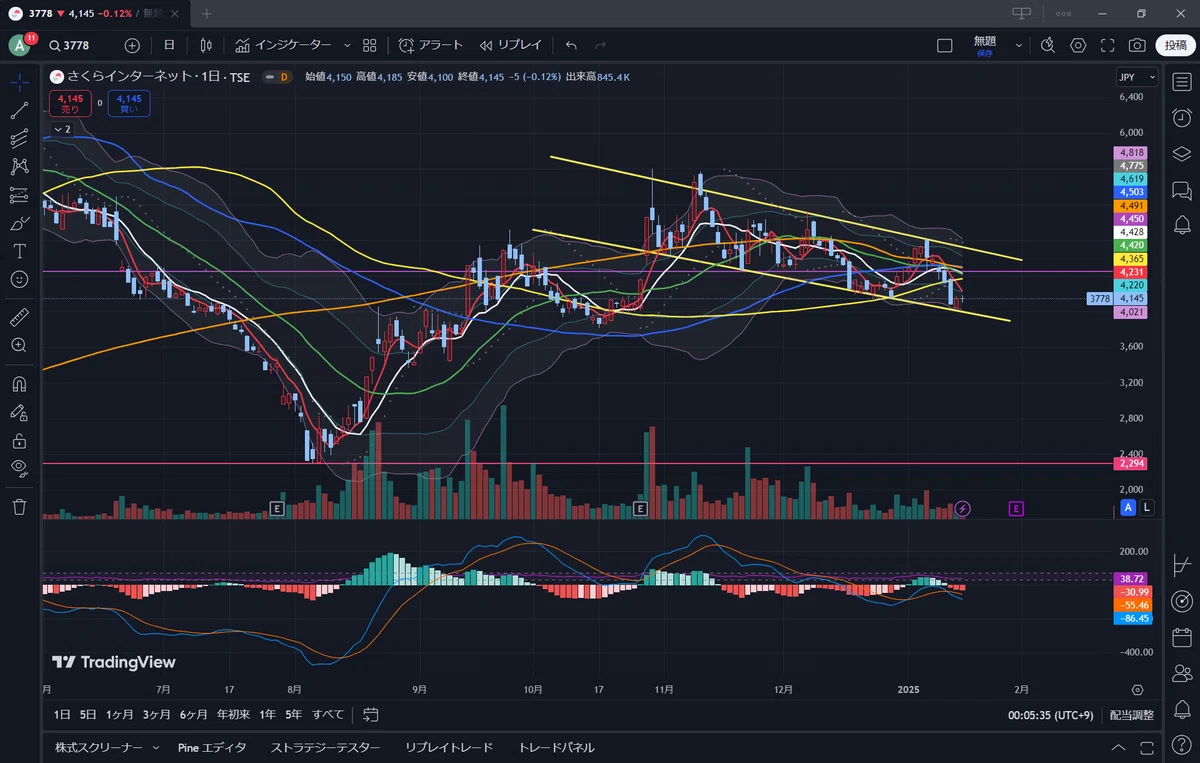Select the text annotation tool

point(19,250)
